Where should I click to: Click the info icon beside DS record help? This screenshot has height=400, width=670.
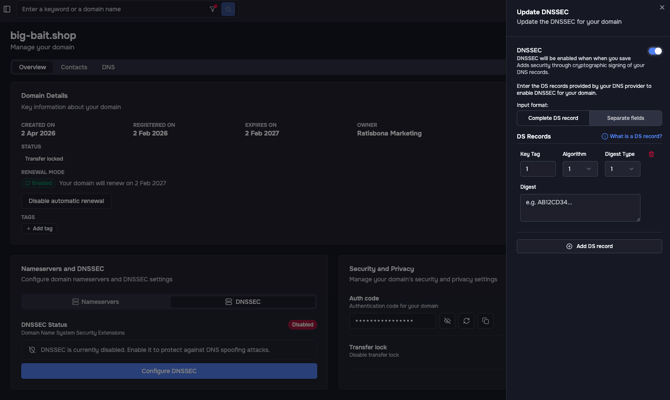pyautogui.click(x=605, y=136)
